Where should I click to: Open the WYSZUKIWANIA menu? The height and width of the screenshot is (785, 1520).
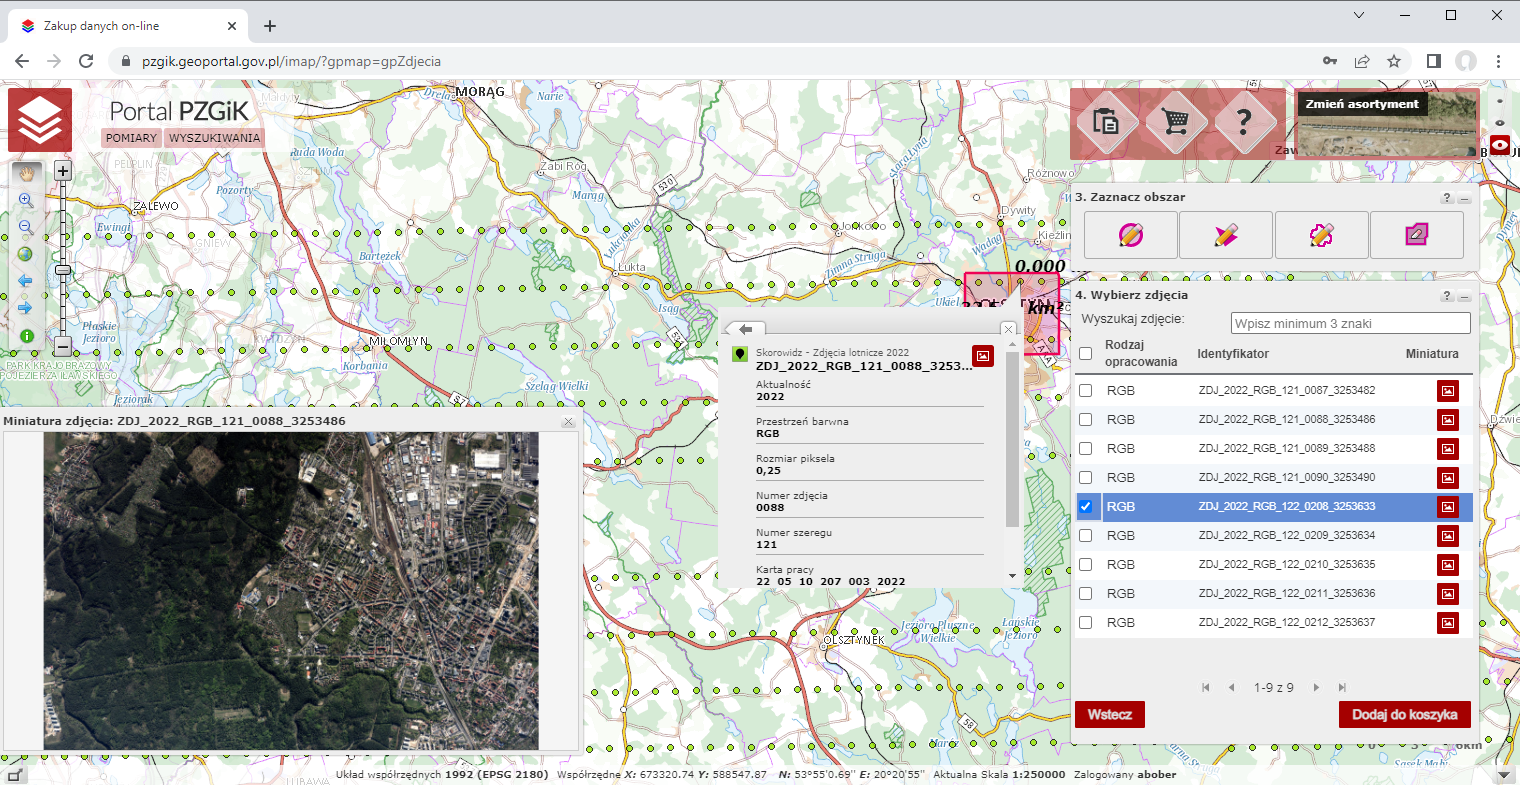[x=214, y=138]
